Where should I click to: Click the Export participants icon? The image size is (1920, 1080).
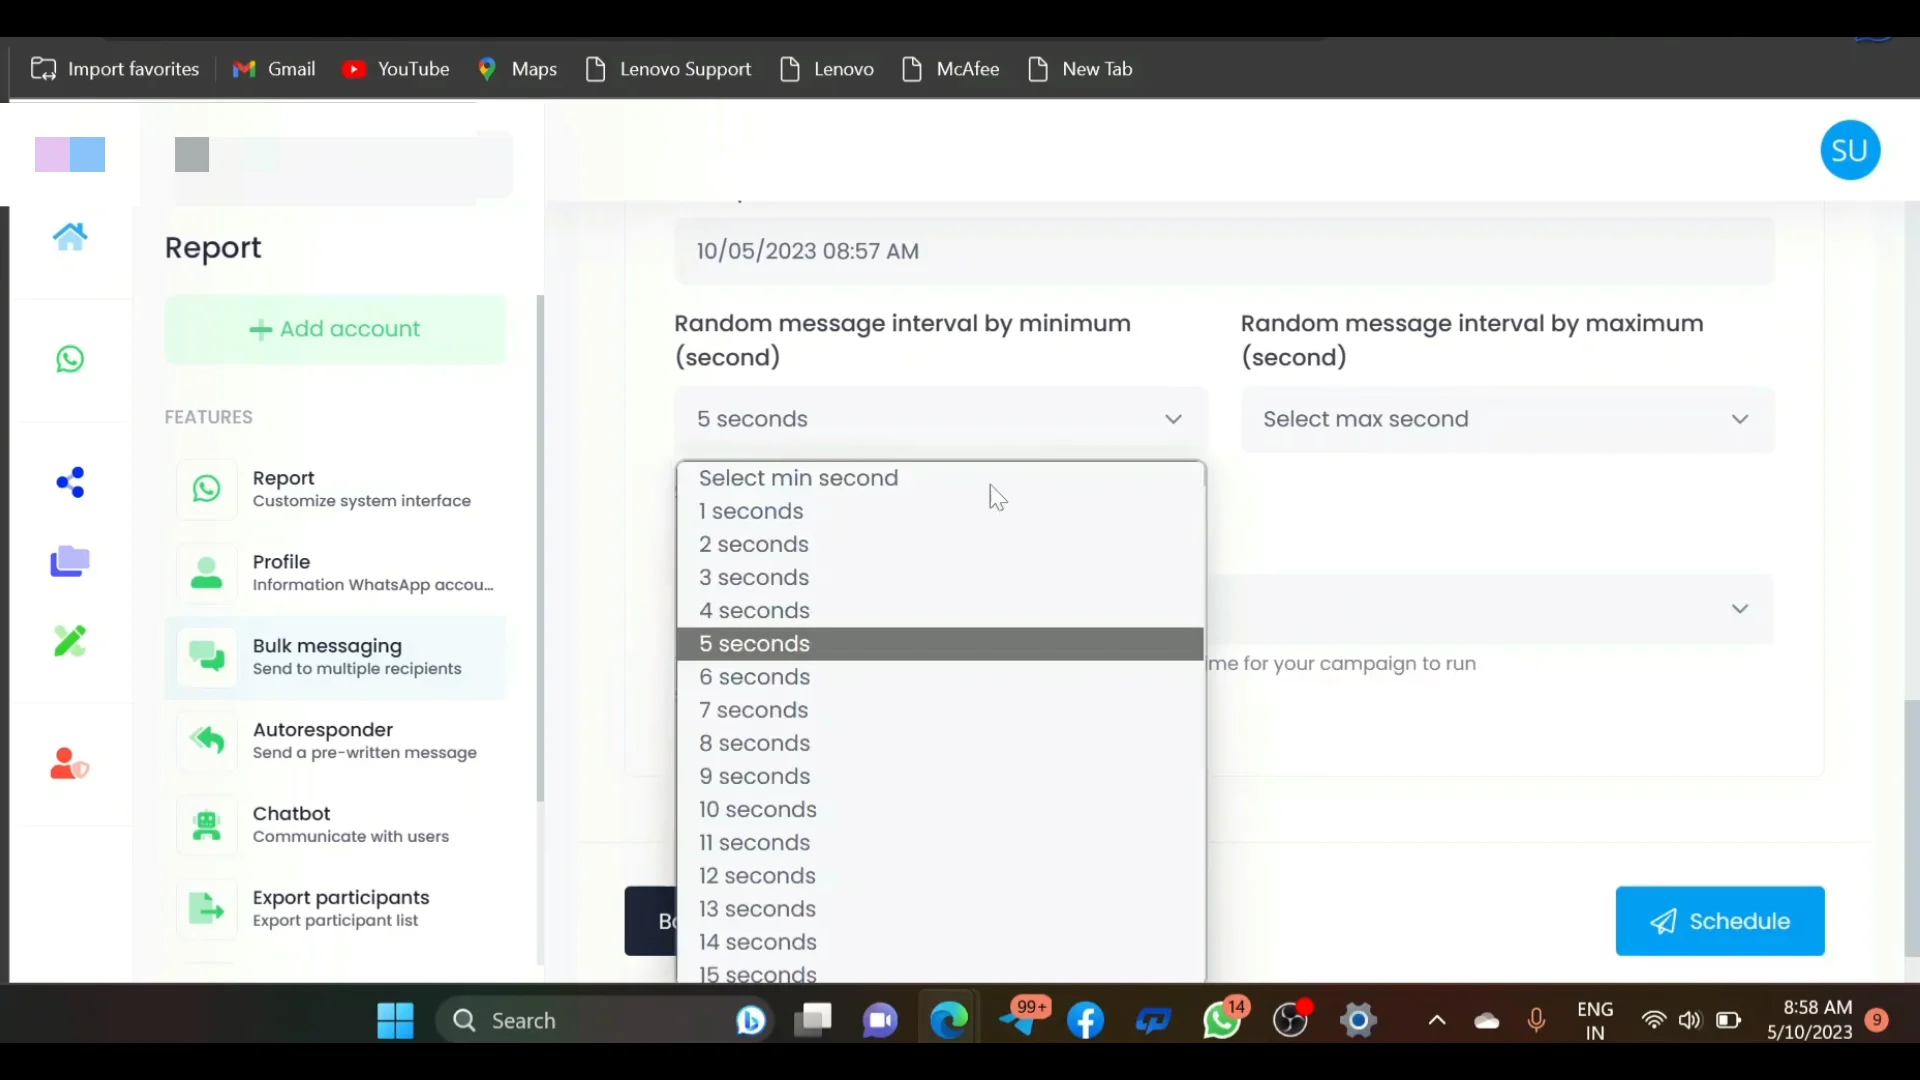click(x=206, y=907)
